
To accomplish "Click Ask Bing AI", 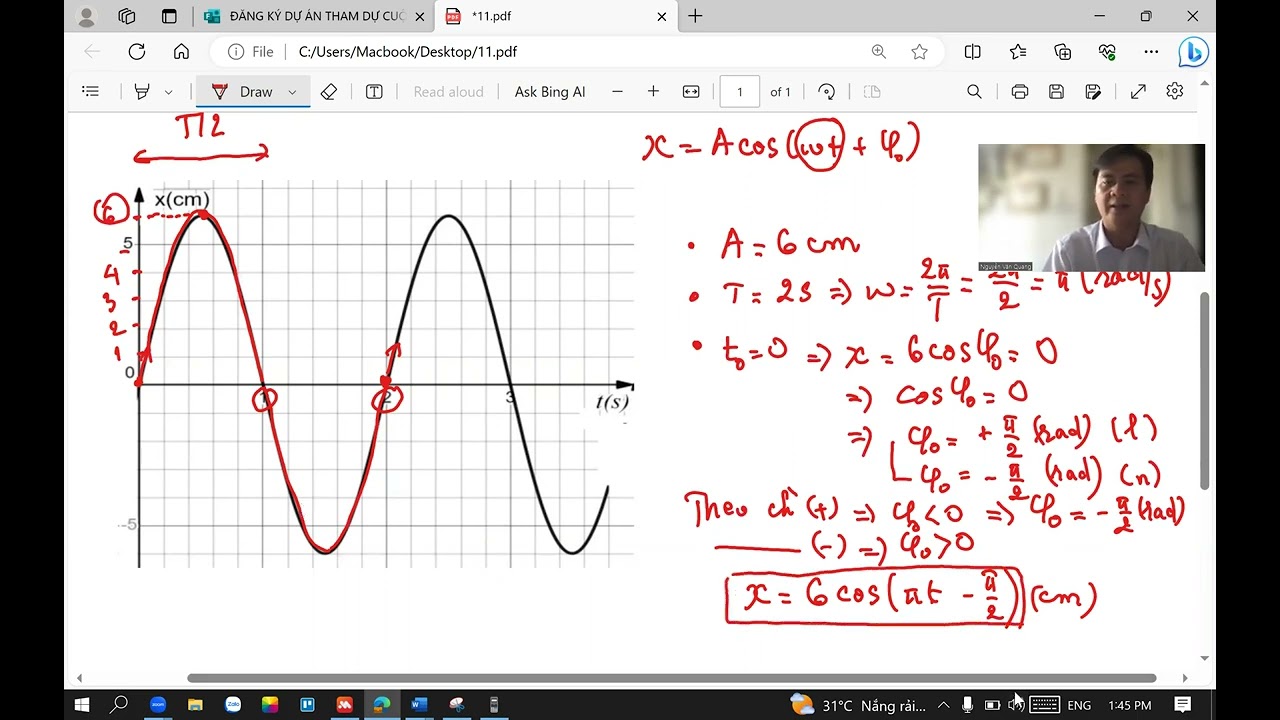I will tap(550, 92).
